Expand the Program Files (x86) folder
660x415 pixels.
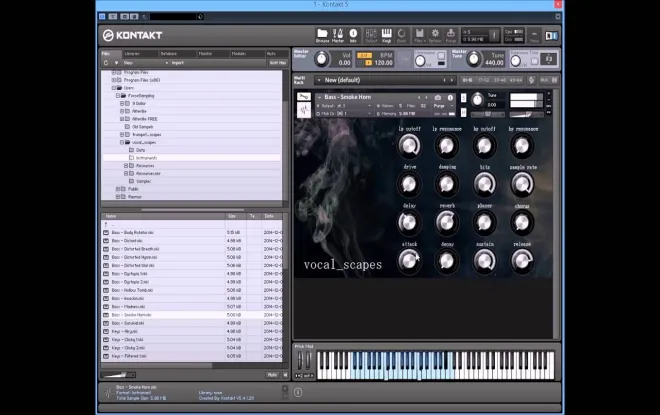[x=114, y=80]
